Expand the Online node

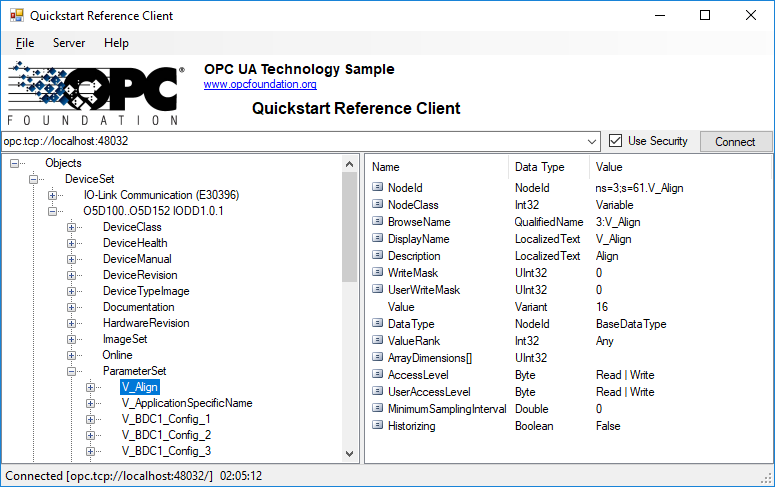[x=72, y=355]
